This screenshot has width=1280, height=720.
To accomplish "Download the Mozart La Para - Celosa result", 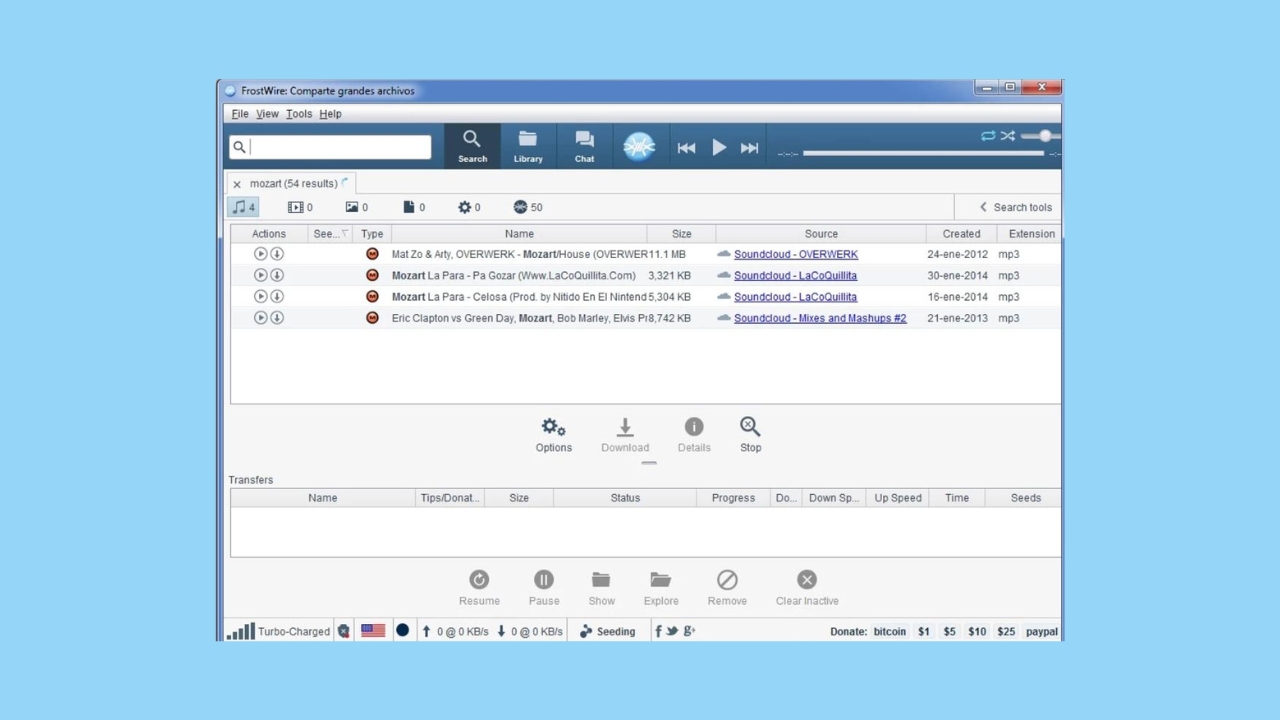I will 277,296.
